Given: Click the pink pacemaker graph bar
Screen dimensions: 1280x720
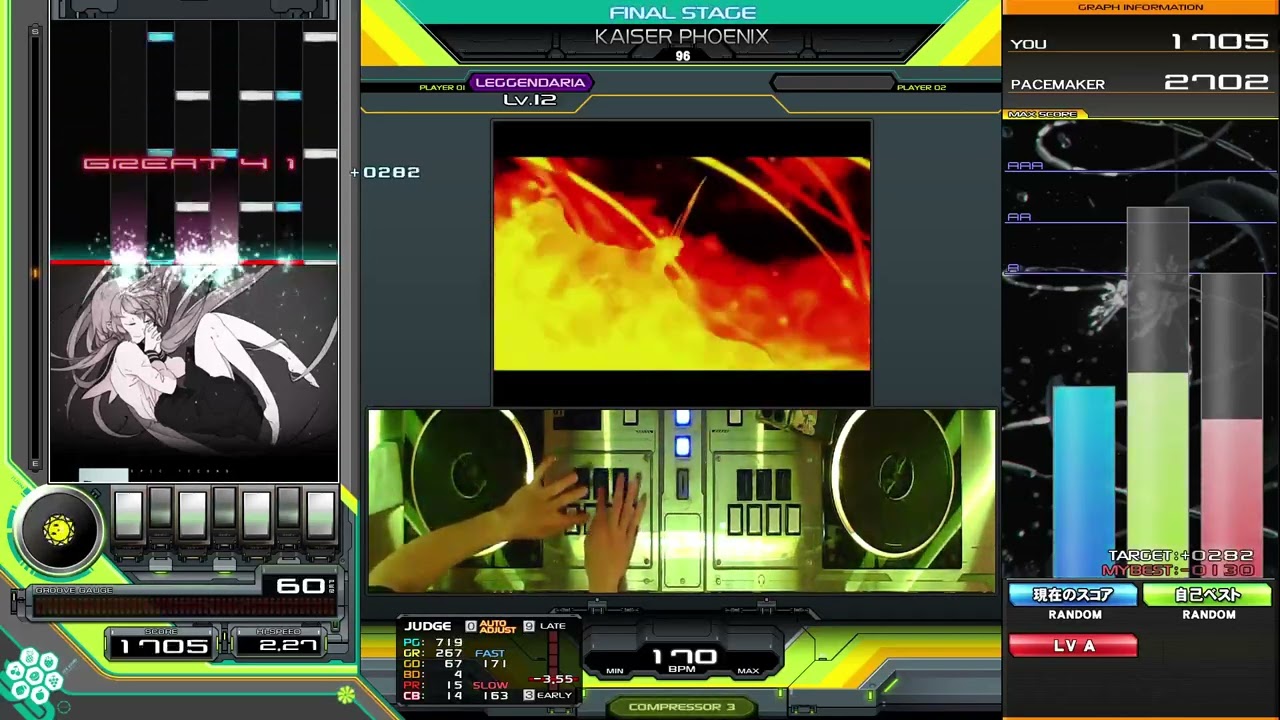Looking at the screenshot, I should (x=1232, y=498).
